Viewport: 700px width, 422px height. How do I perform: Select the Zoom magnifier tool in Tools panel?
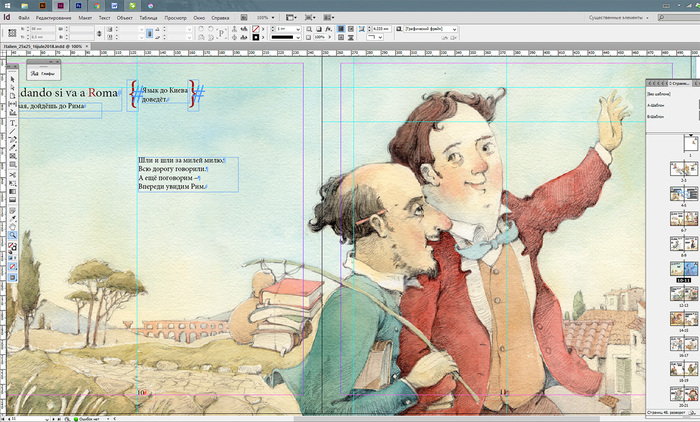12,236
